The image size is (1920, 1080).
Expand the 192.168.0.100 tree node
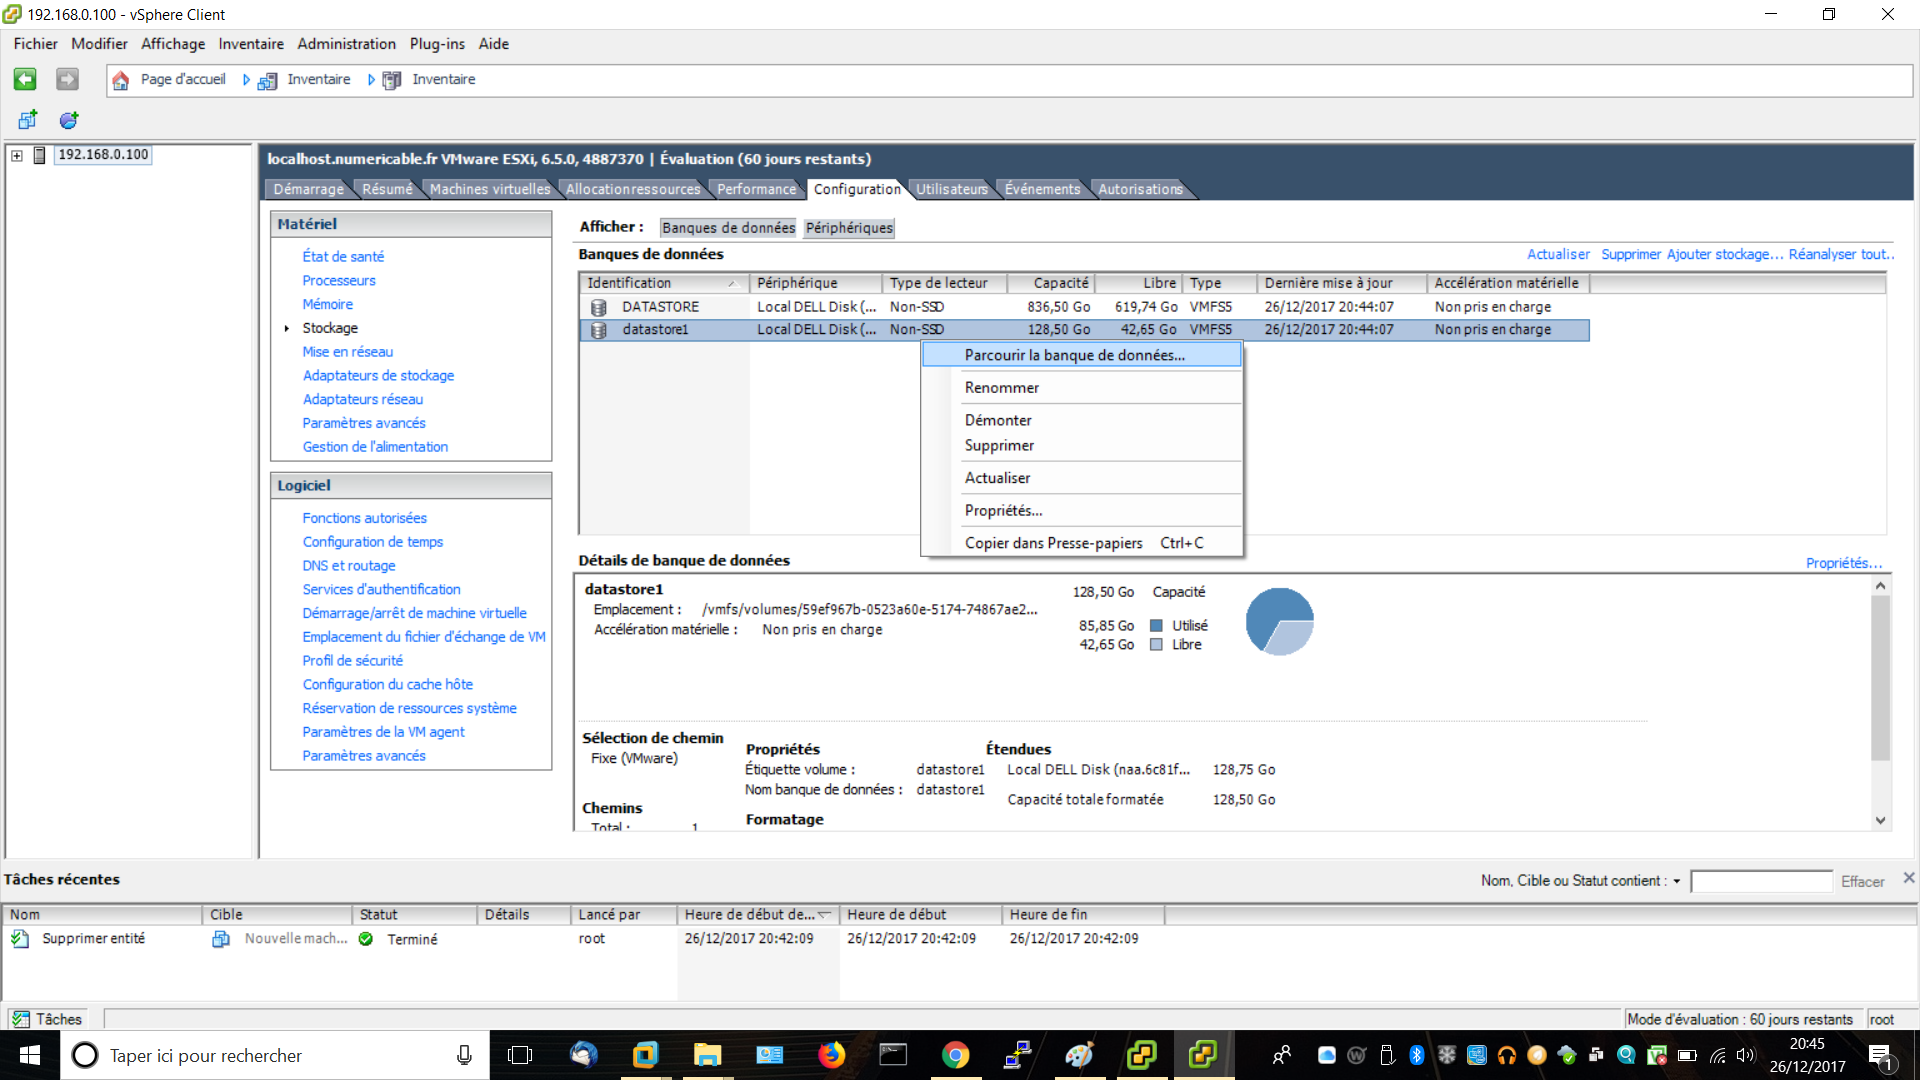[x=17, y=155]
